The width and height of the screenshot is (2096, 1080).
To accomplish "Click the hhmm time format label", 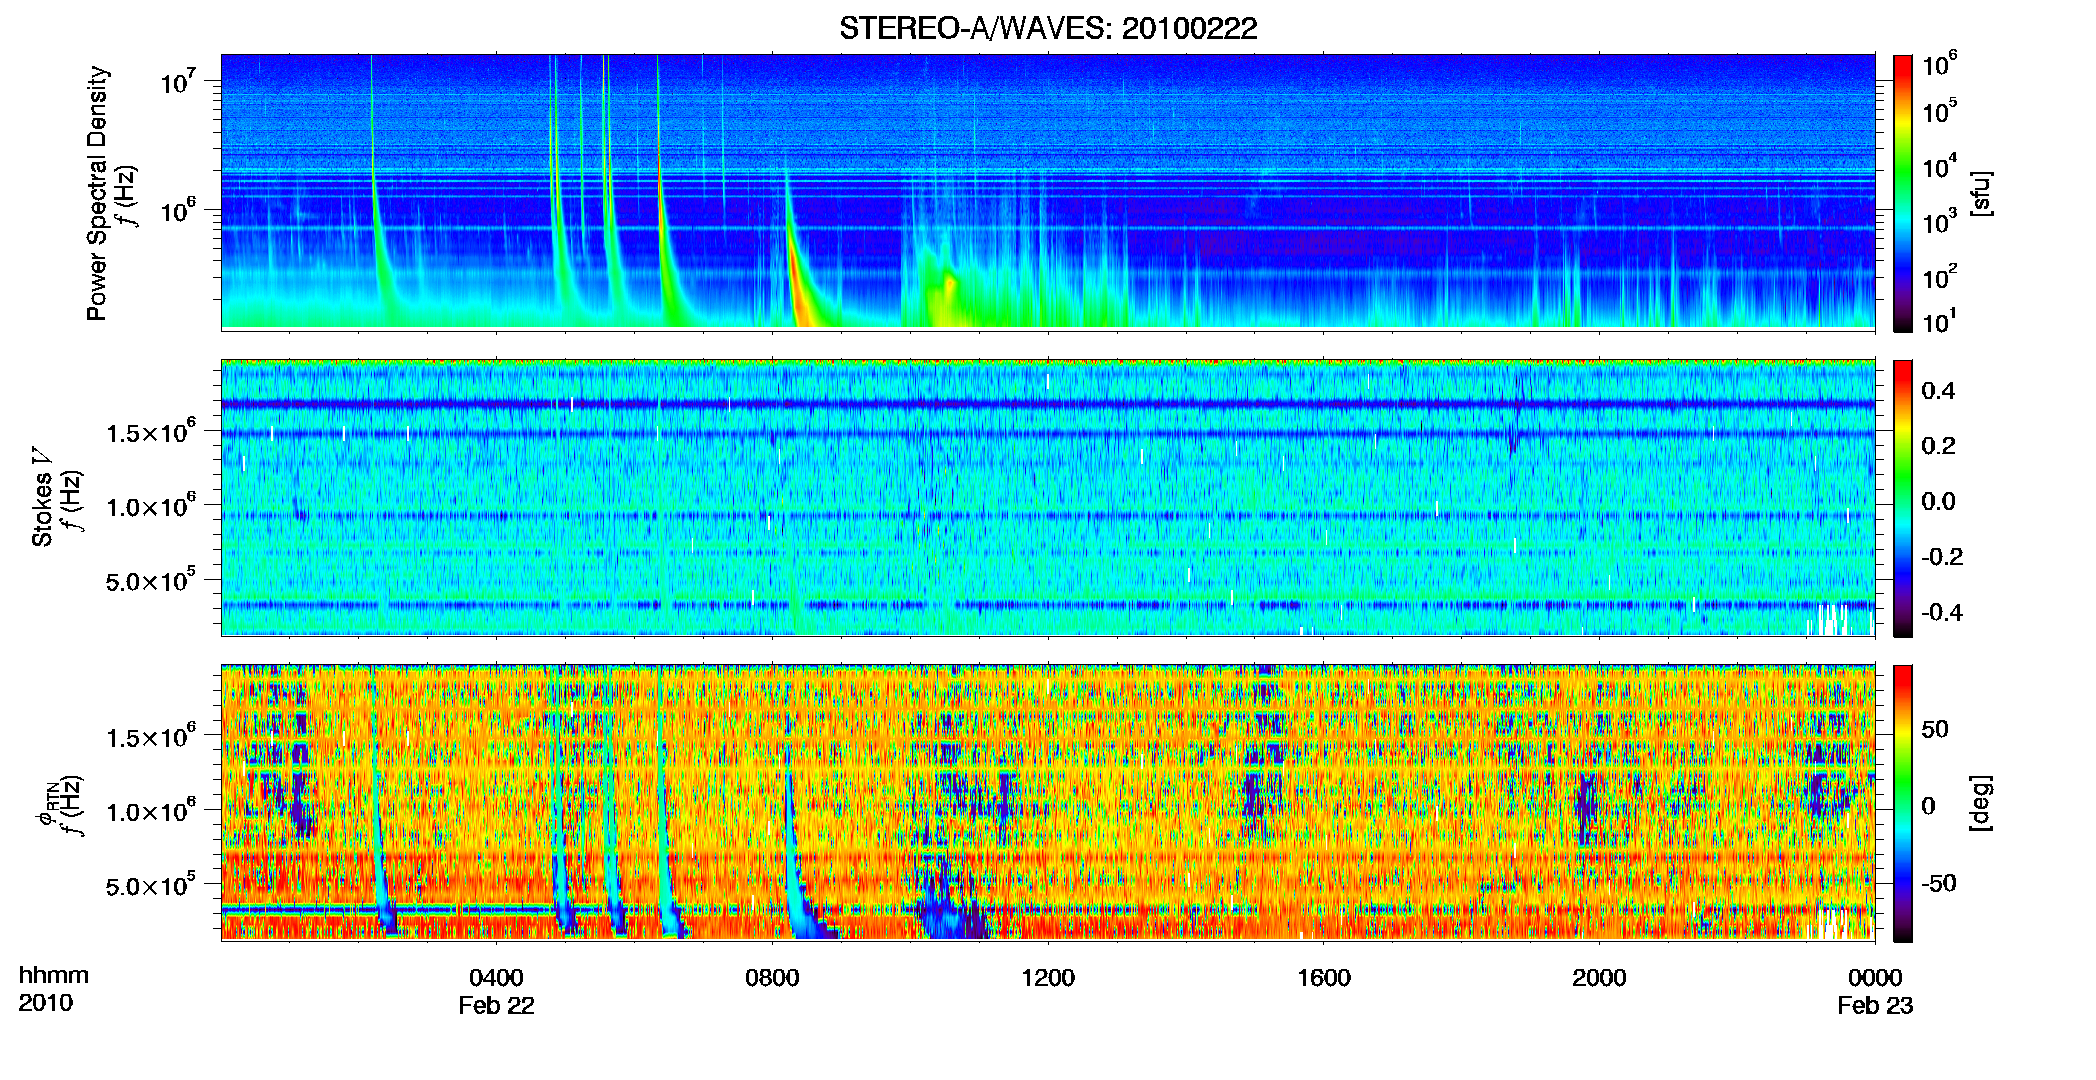I will coord(53,976).
